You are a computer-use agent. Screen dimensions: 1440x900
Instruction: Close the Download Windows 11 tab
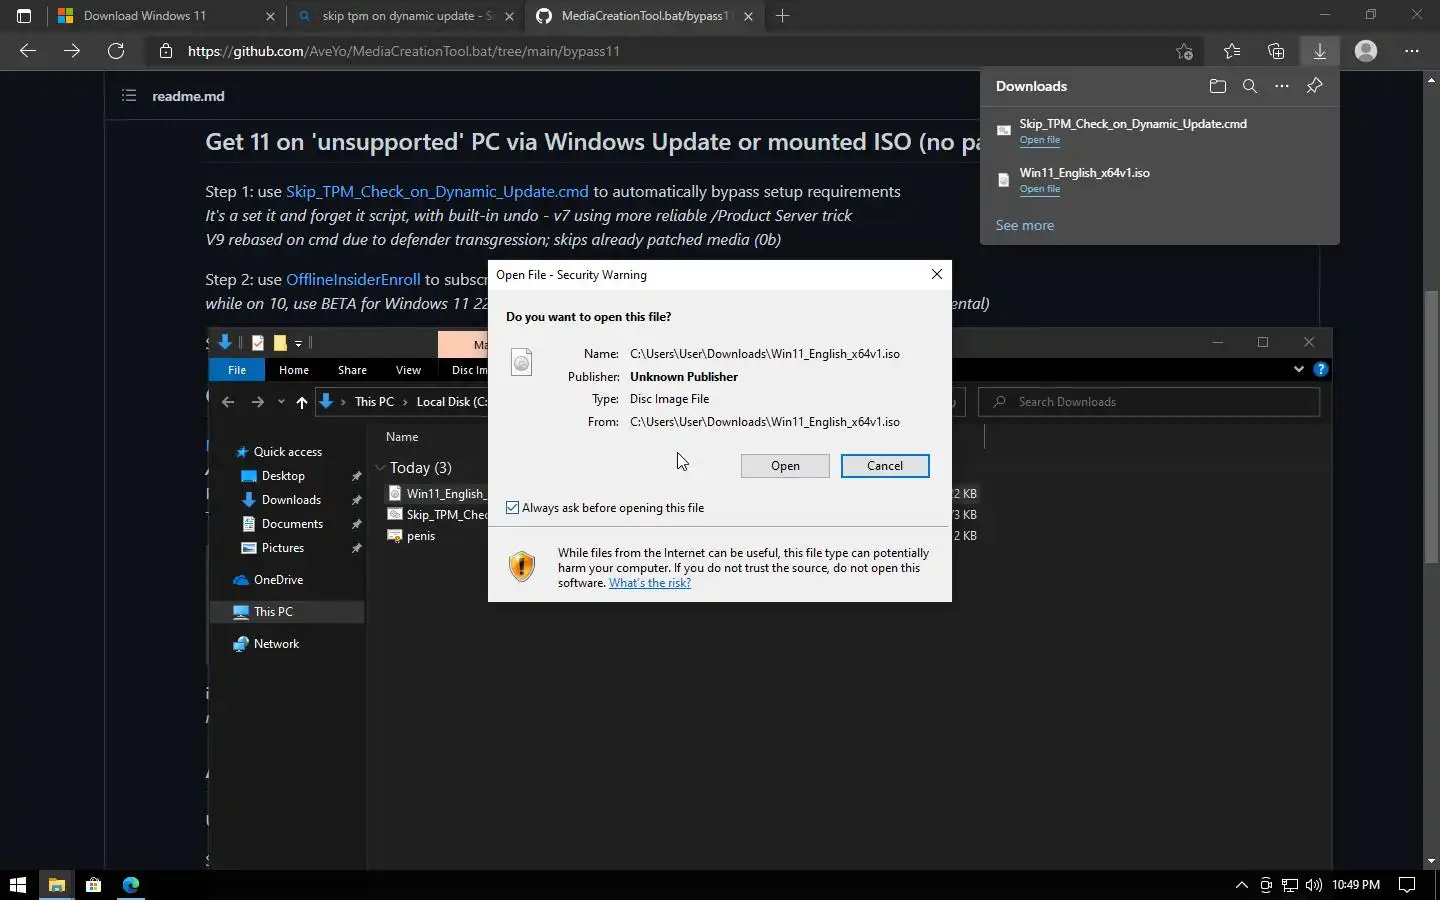coord(270,16)
